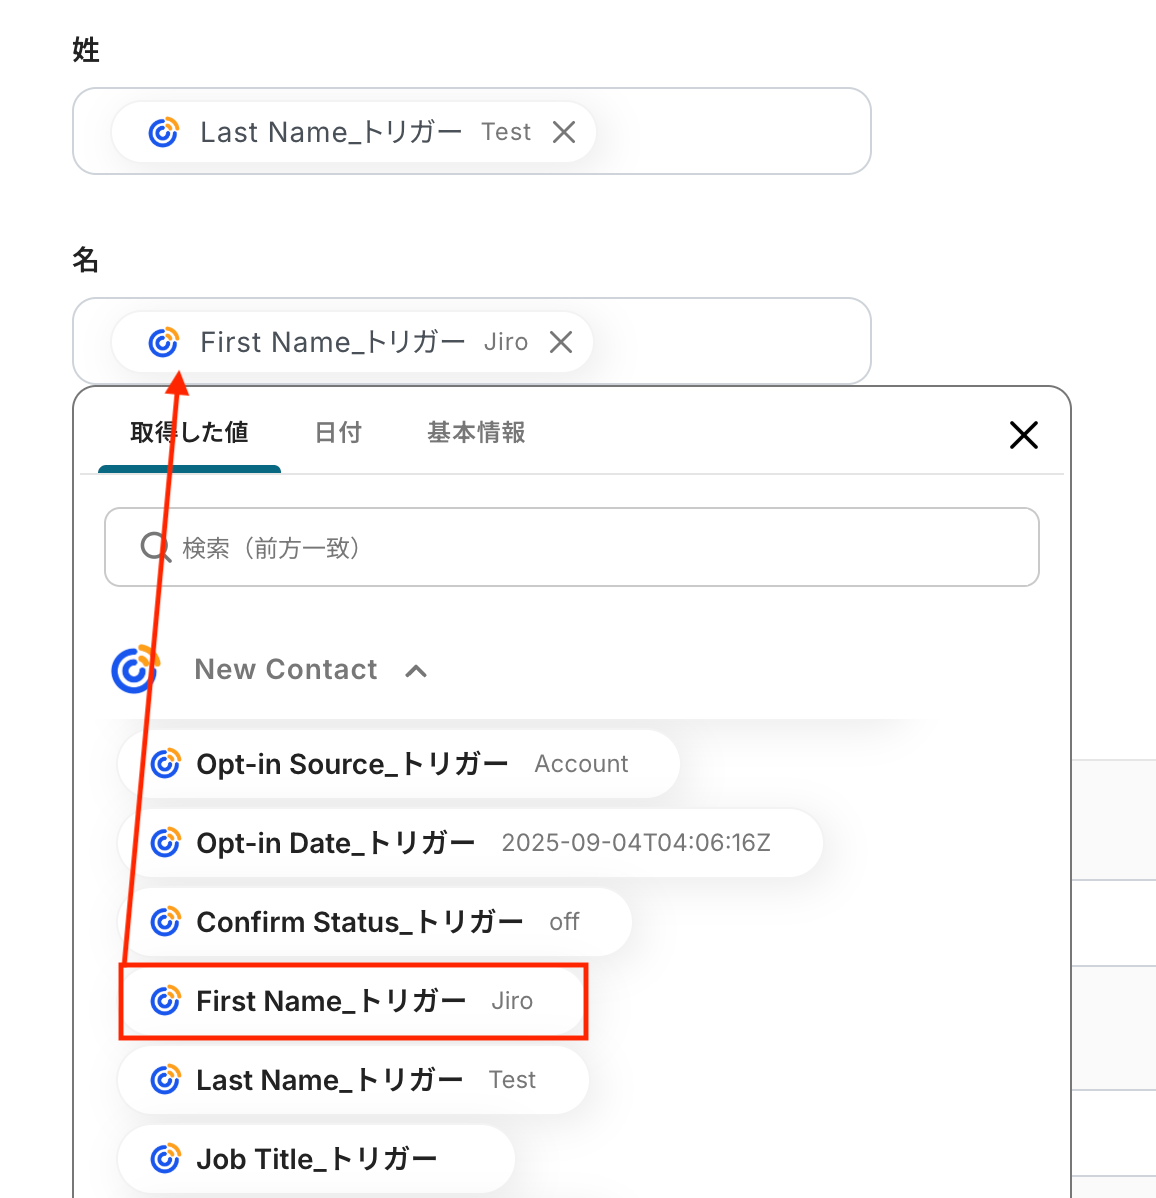Click the Job Title item icon
1156x1198 pixels.
pyautogui.click(x=165, y=1159)
